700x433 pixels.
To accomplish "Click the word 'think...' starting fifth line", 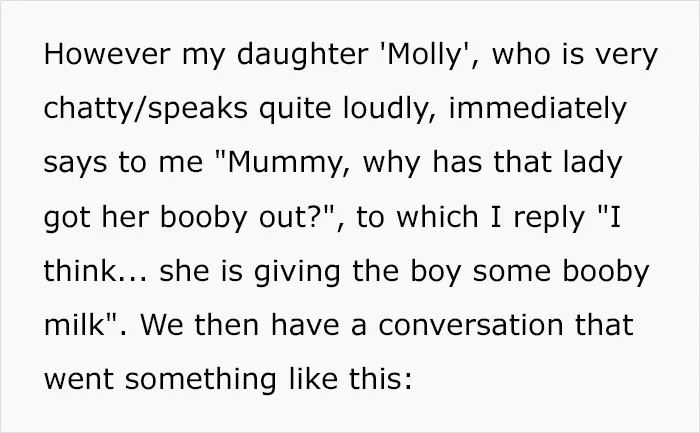I will [x=95, y=271].
